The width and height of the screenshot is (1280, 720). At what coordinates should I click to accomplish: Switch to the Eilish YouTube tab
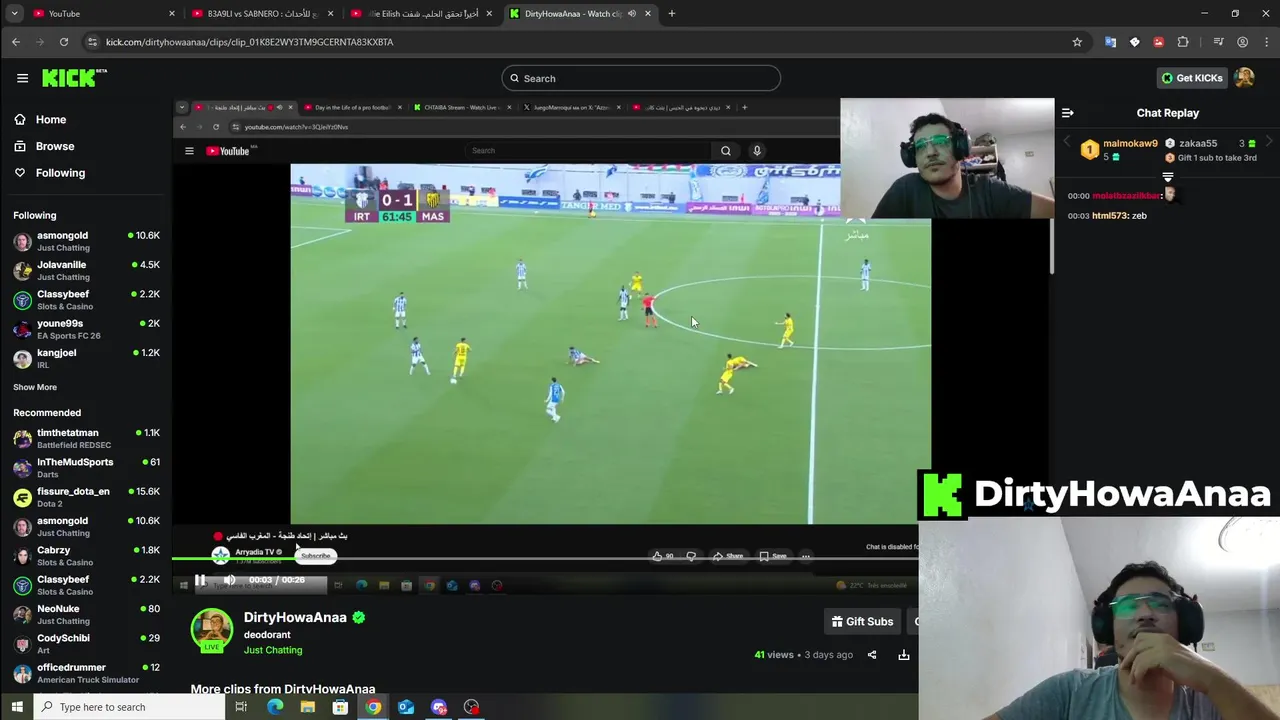point(420,13)
